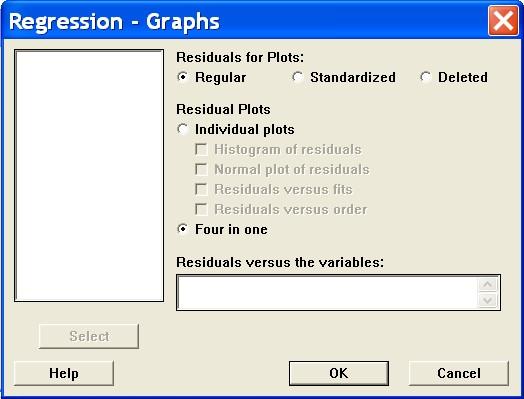
Task: Click the Select button
Action: point(89,336)
